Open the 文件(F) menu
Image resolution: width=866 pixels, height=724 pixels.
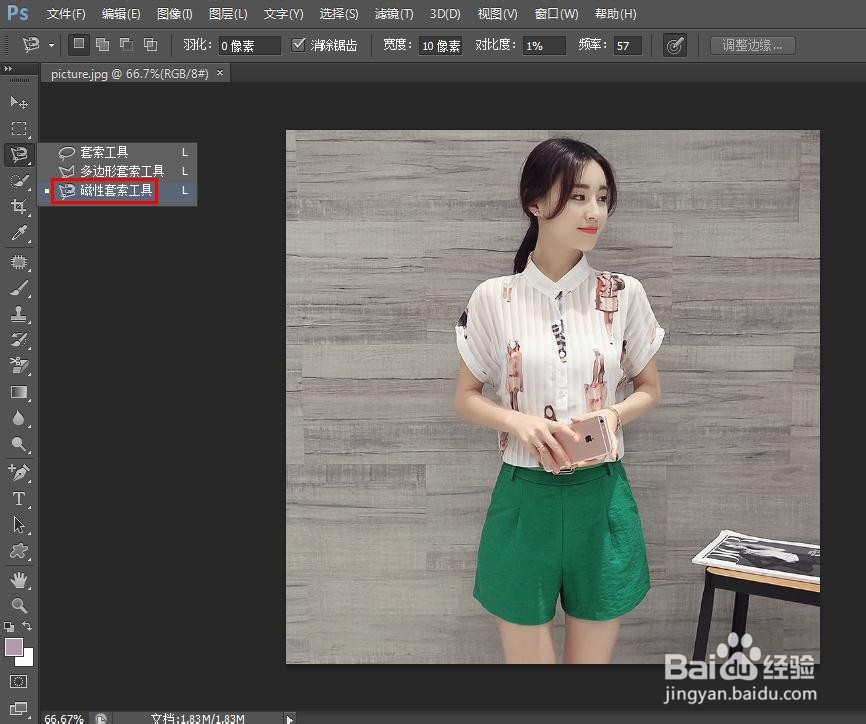point(66,14)
